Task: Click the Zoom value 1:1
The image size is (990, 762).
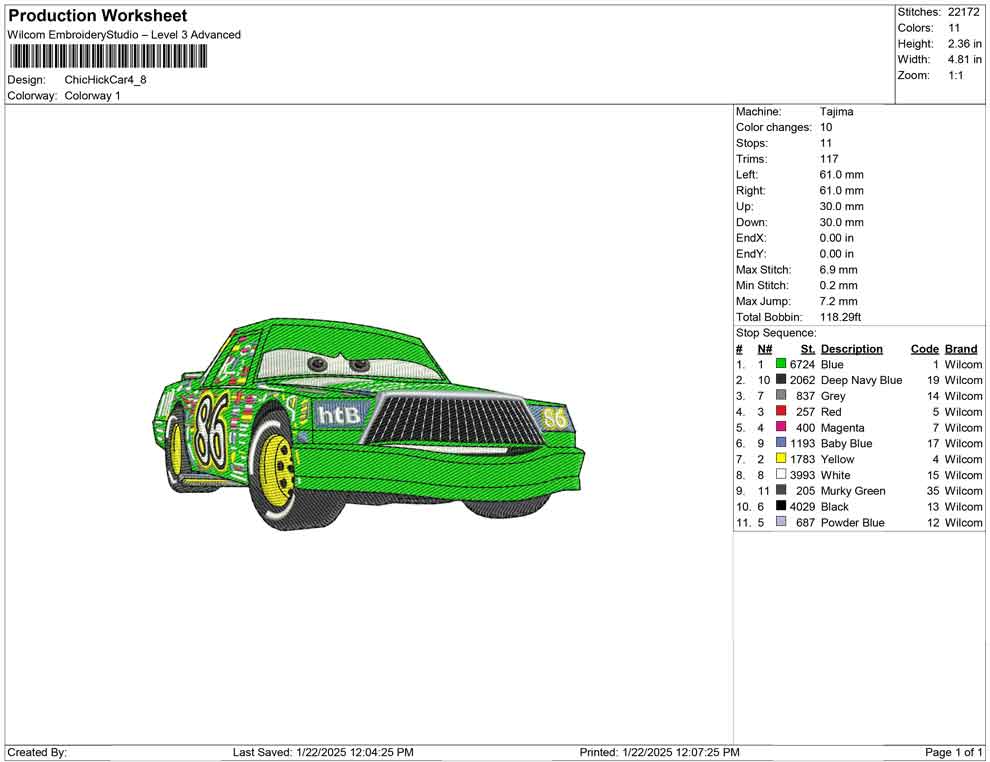Action: click(955, 75)
